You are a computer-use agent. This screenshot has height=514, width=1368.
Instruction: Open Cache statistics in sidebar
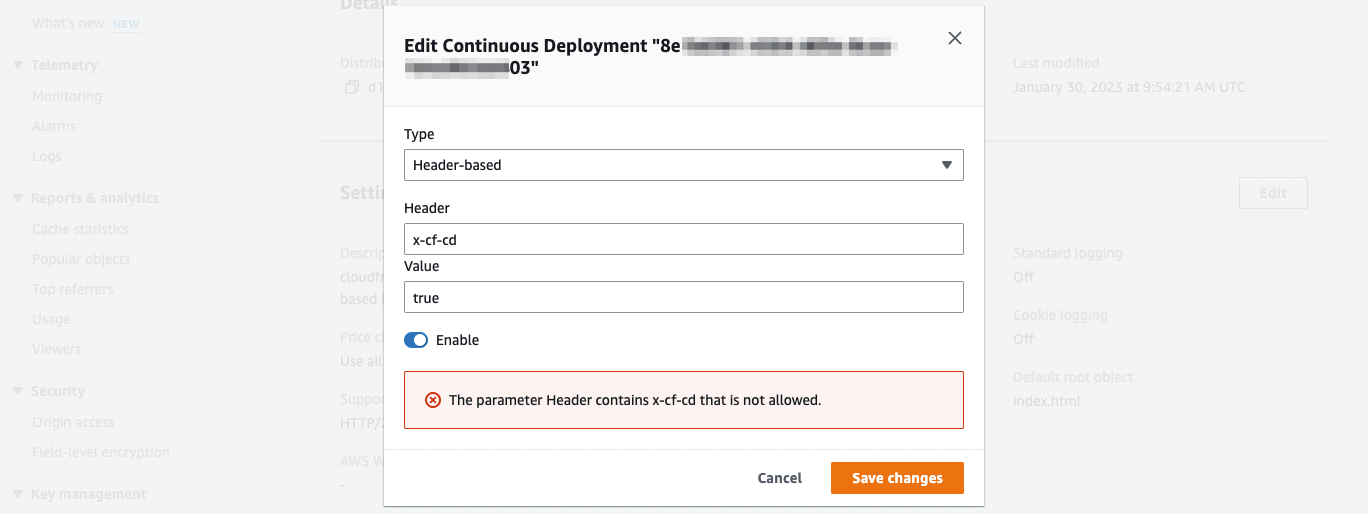coord(80,229)
